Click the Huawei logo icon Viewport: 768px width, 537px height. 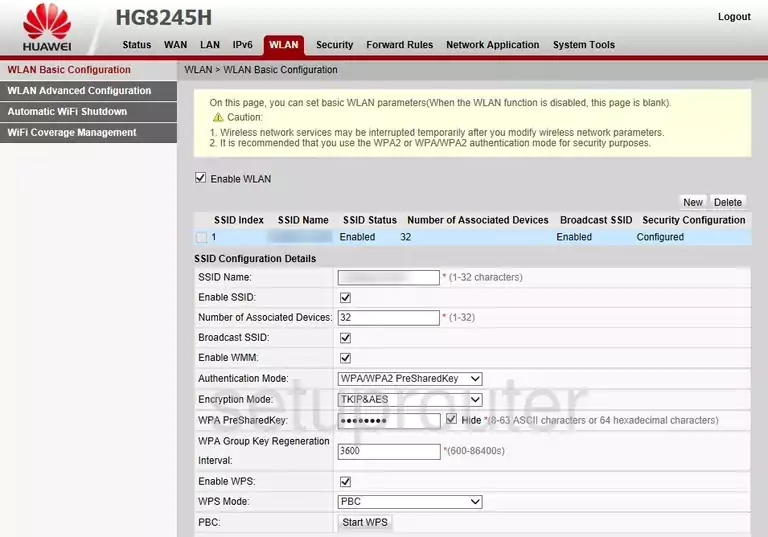pos(47,27)
